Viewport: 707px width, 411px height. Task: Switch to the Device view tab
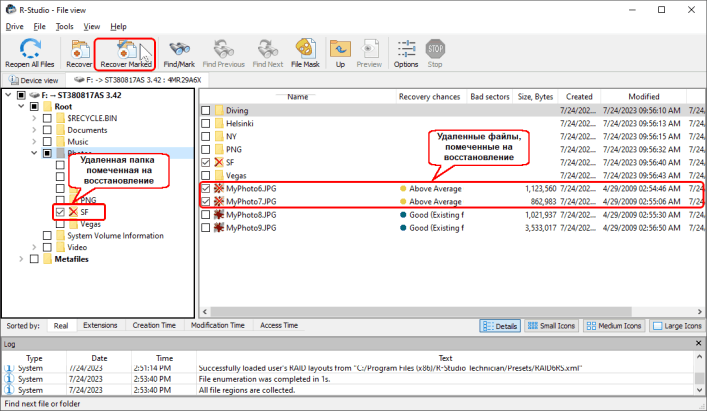[x=34, y=80]
